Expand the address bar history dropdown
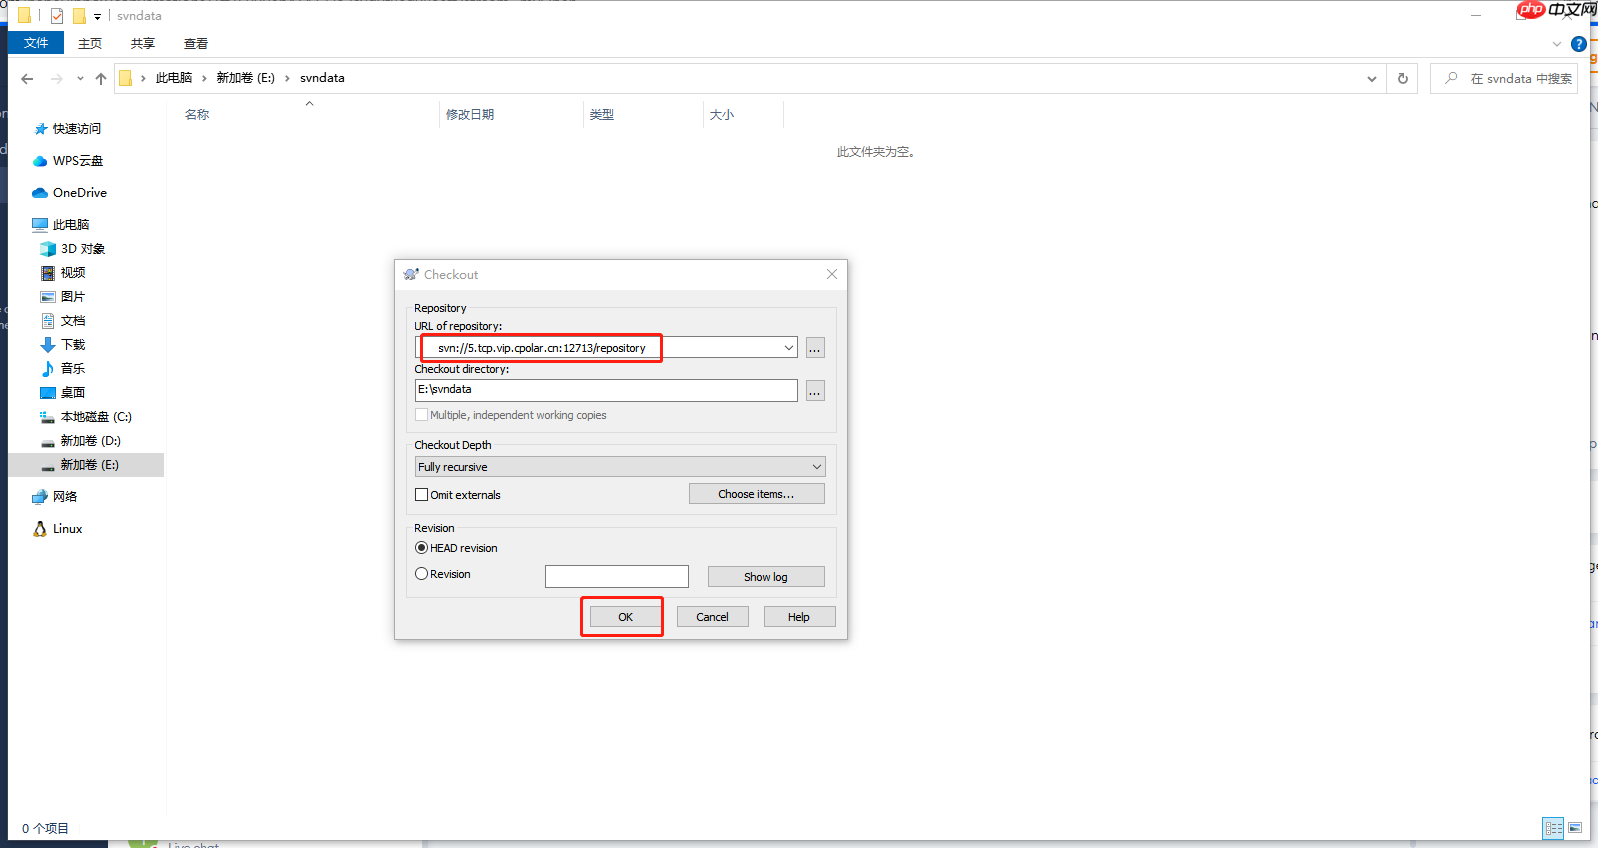Viewport: 1598px width, 848px height. click(1372, 78)
